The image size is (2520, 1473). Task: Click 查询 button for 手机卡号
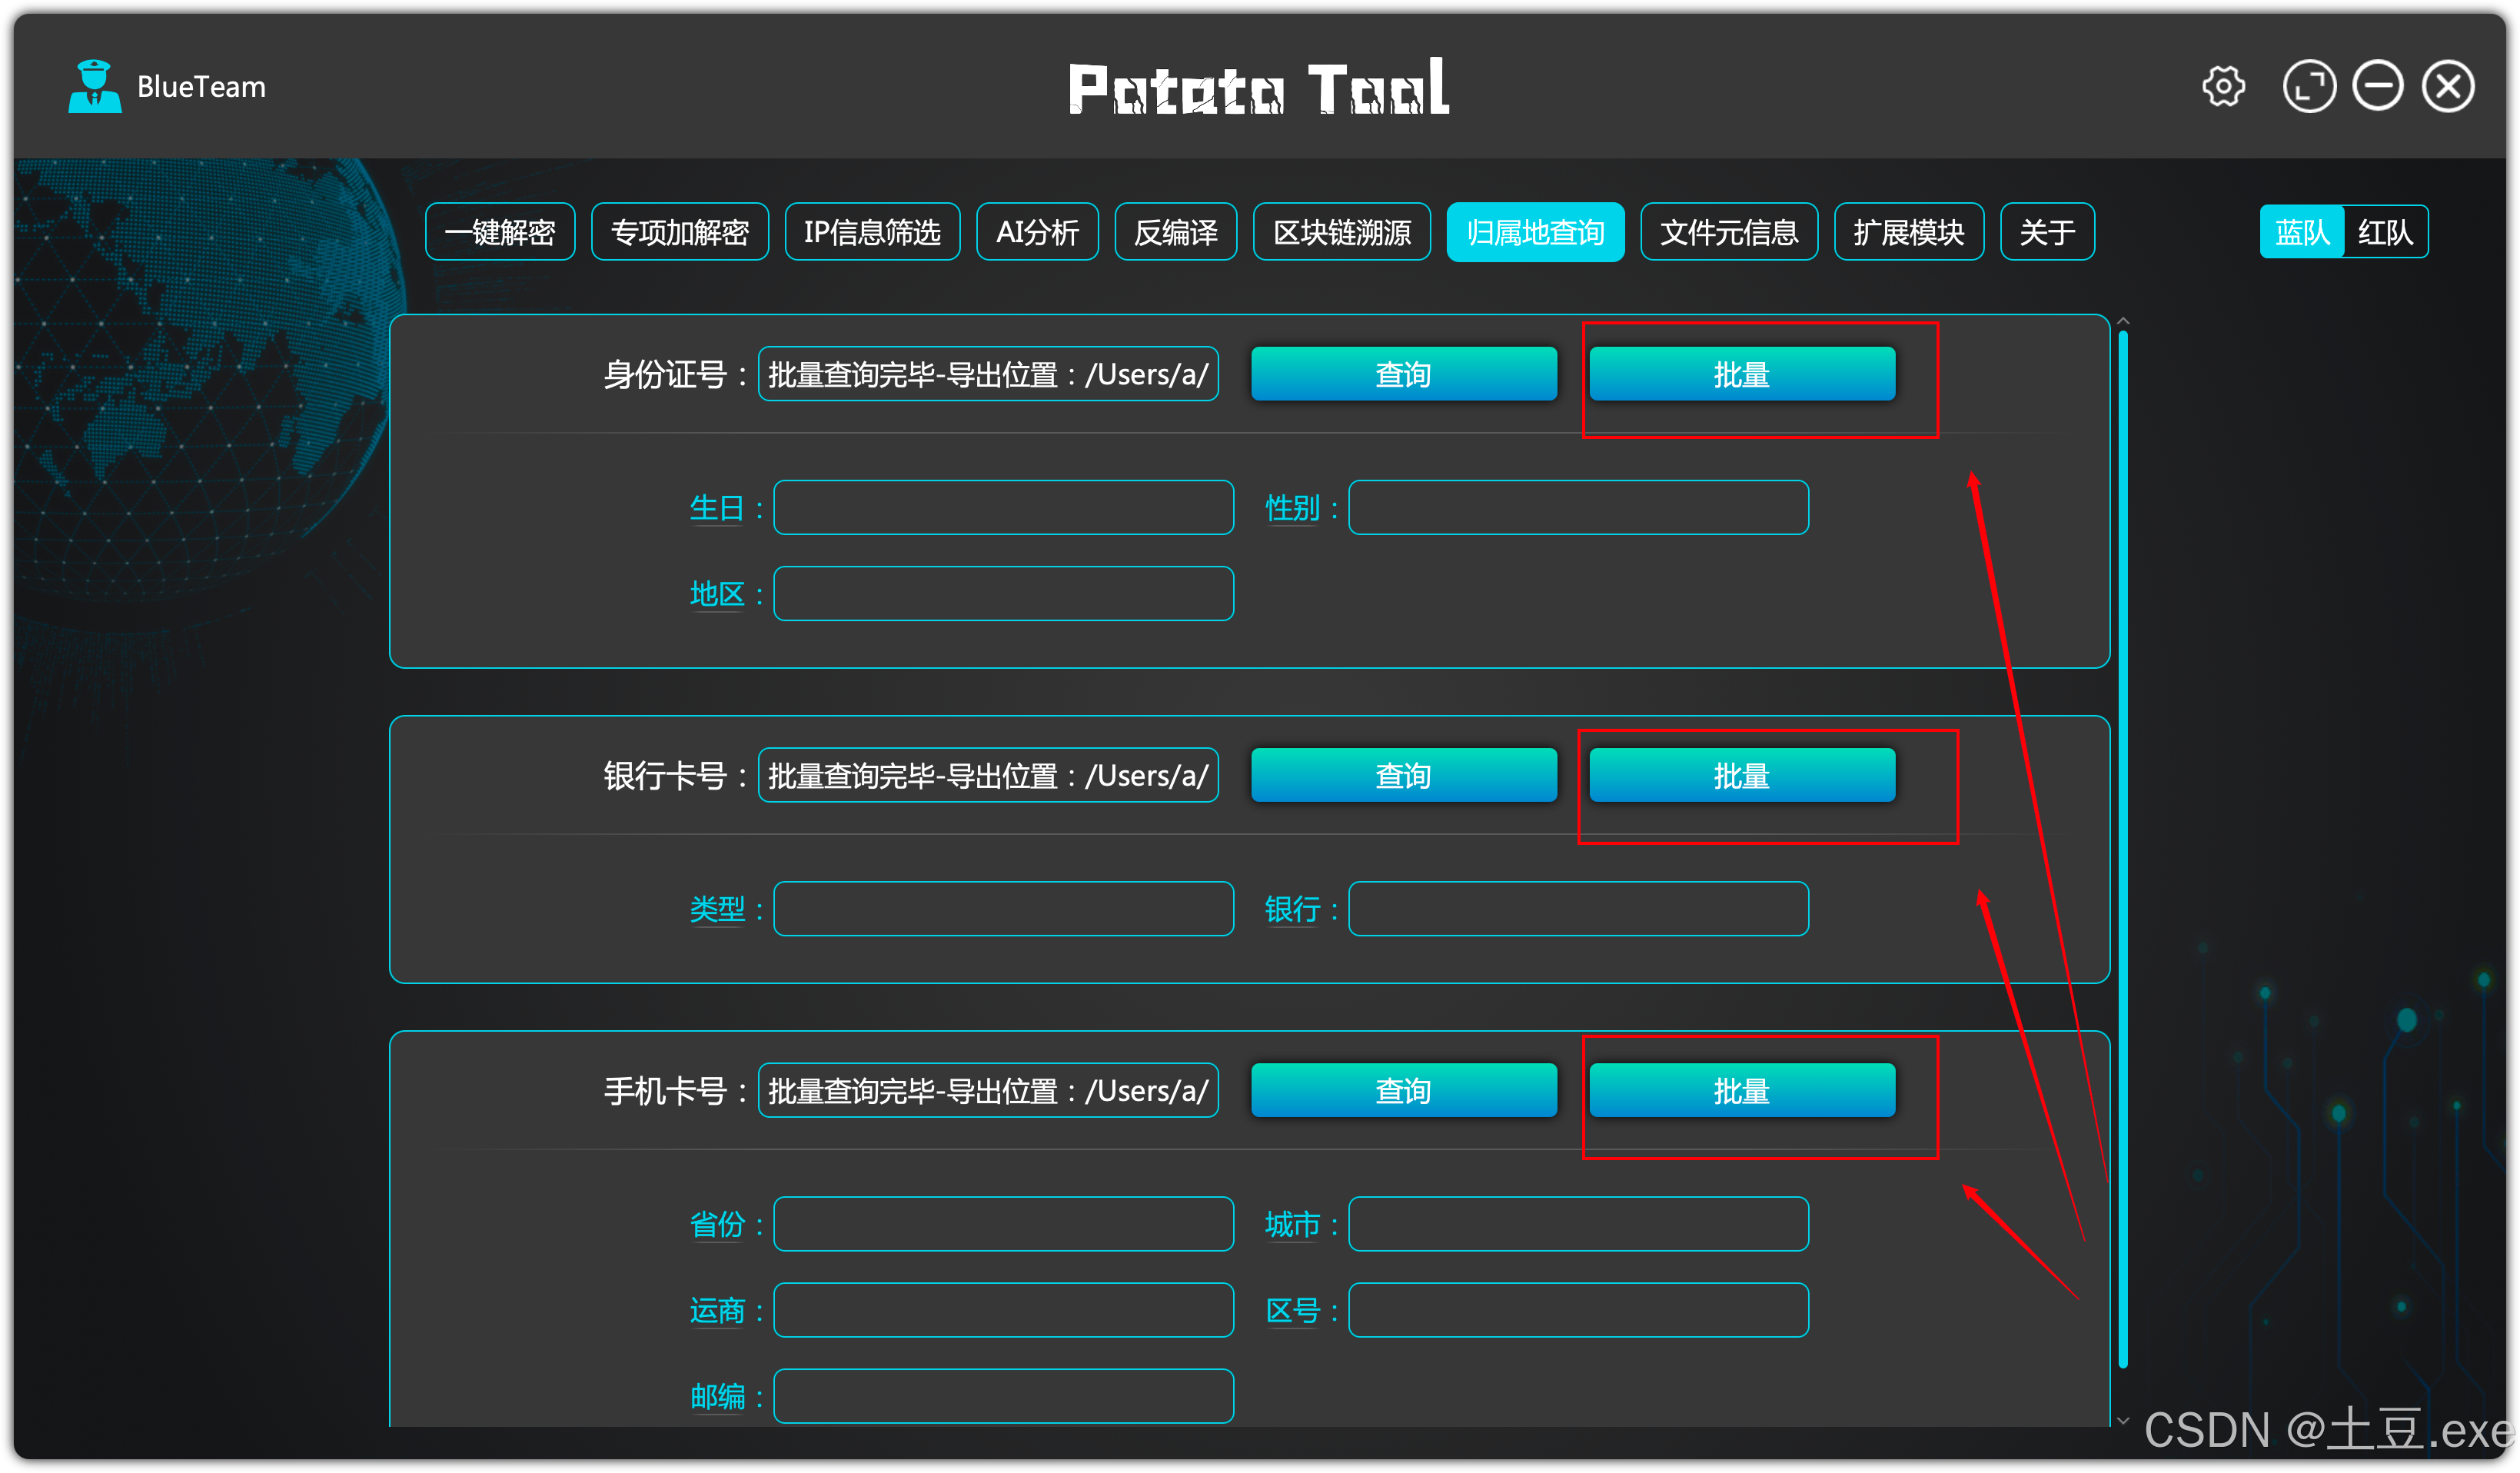1403,1091
